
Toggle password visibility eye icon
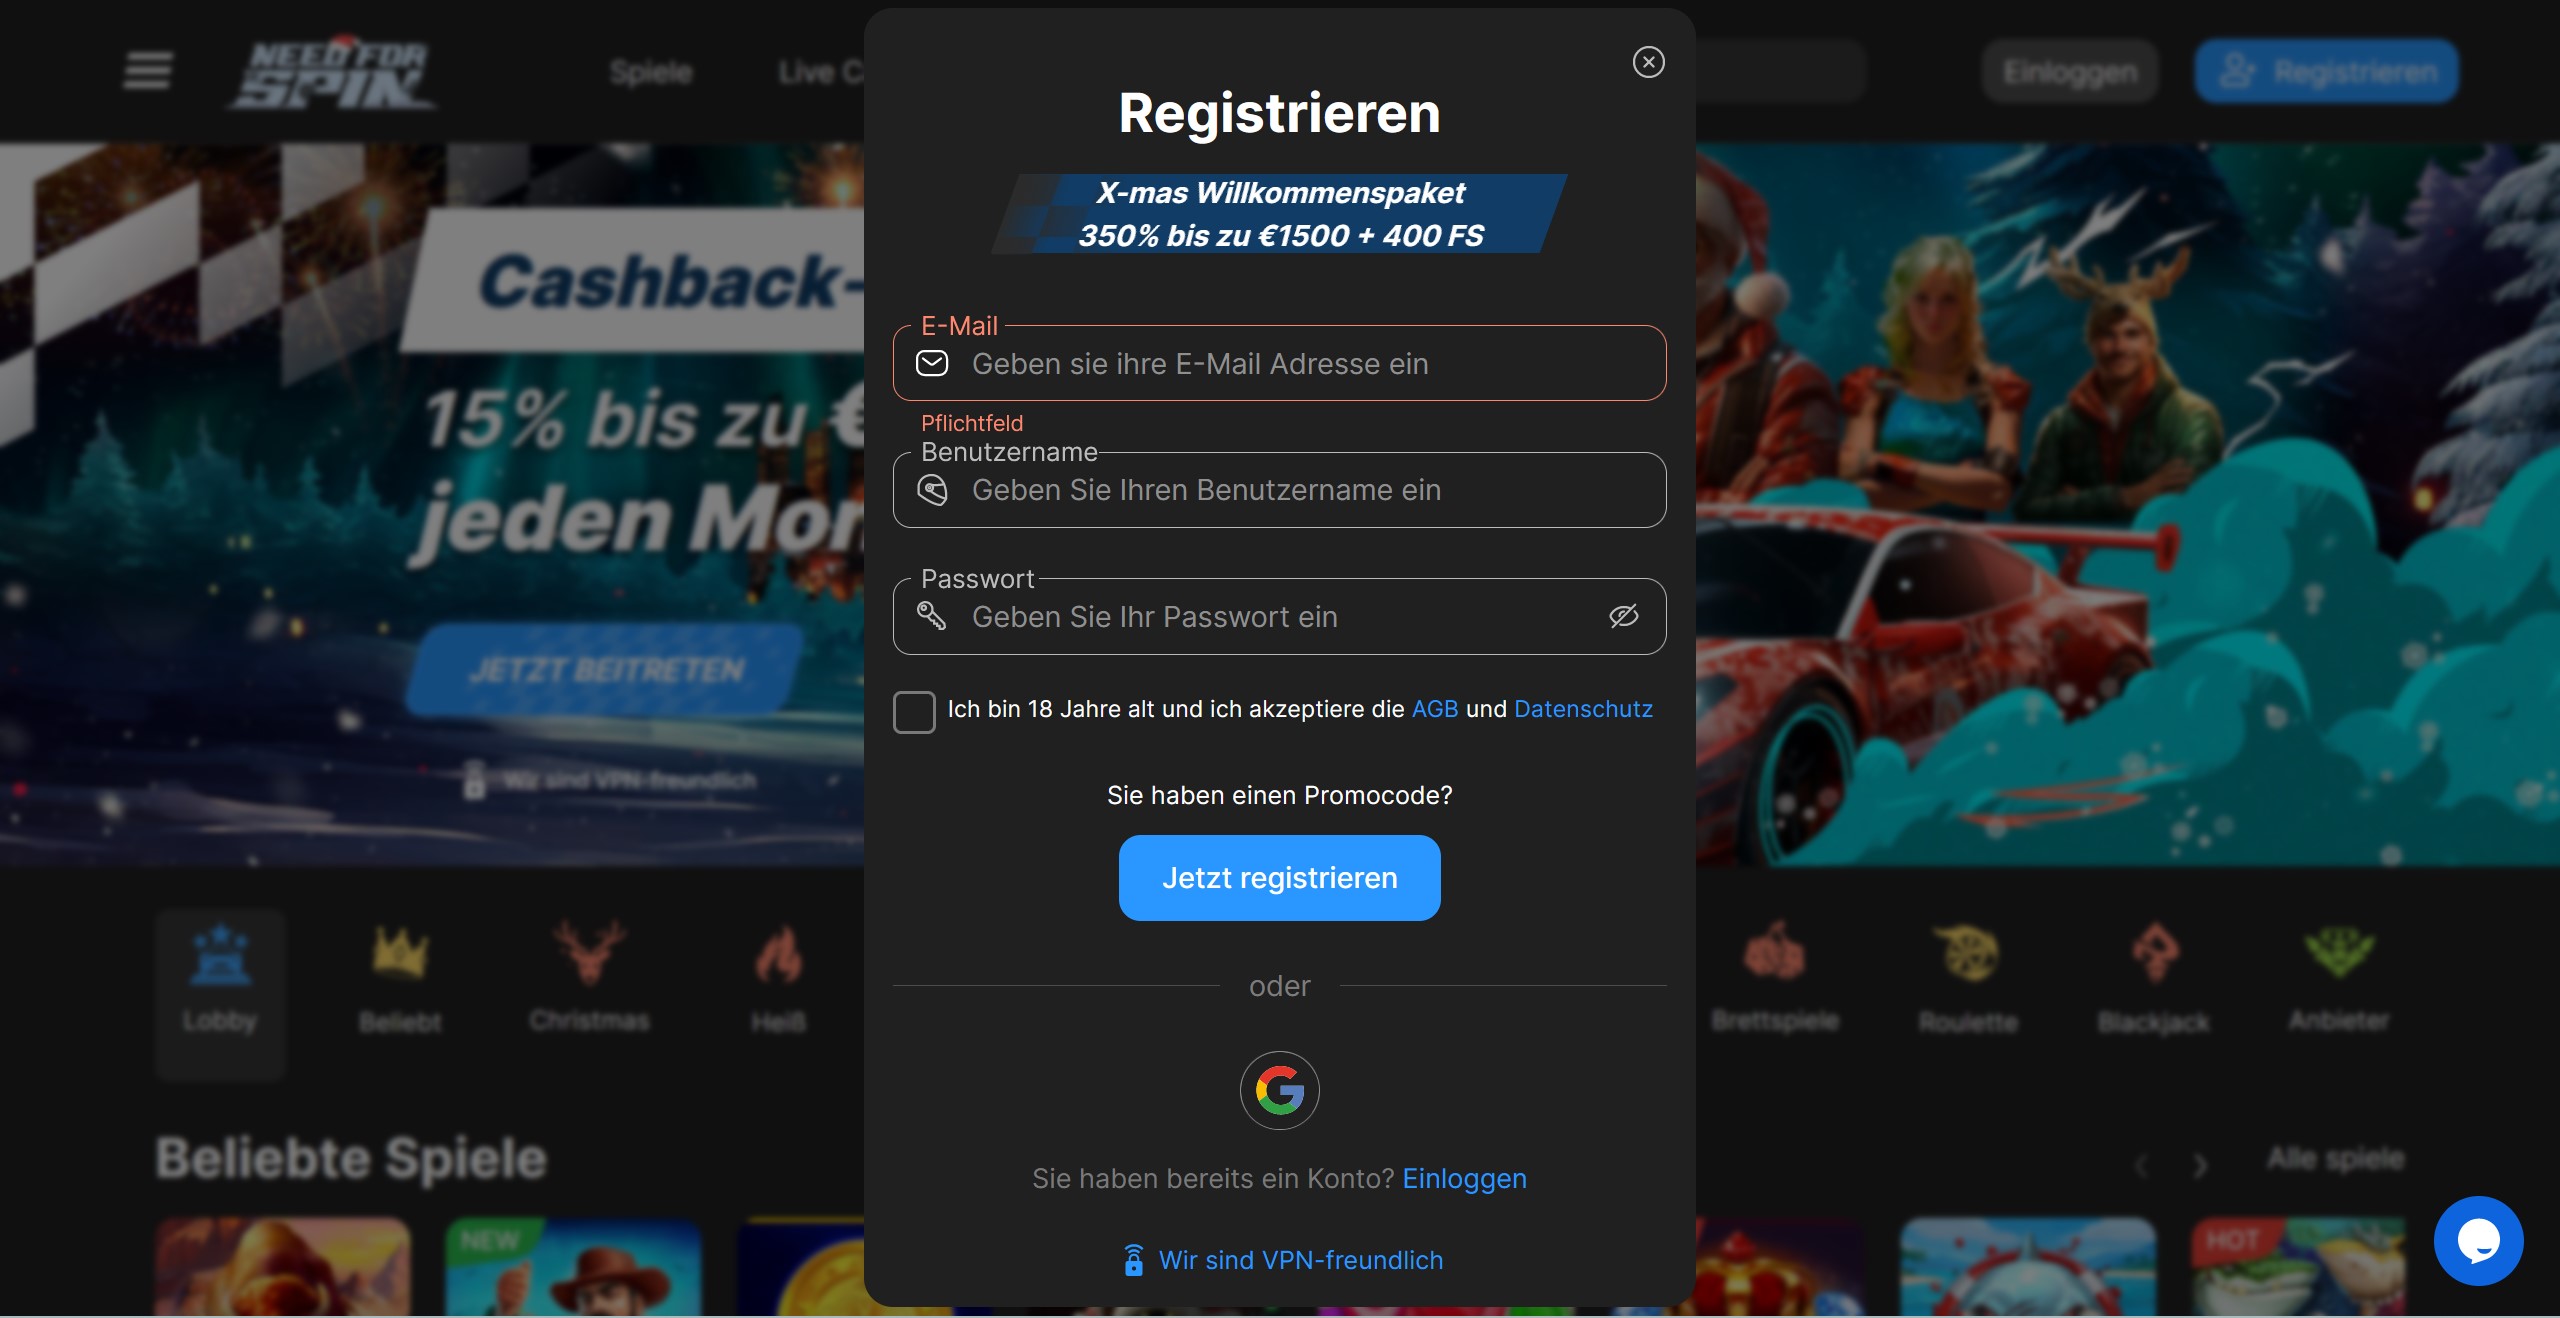point(1623,616)
